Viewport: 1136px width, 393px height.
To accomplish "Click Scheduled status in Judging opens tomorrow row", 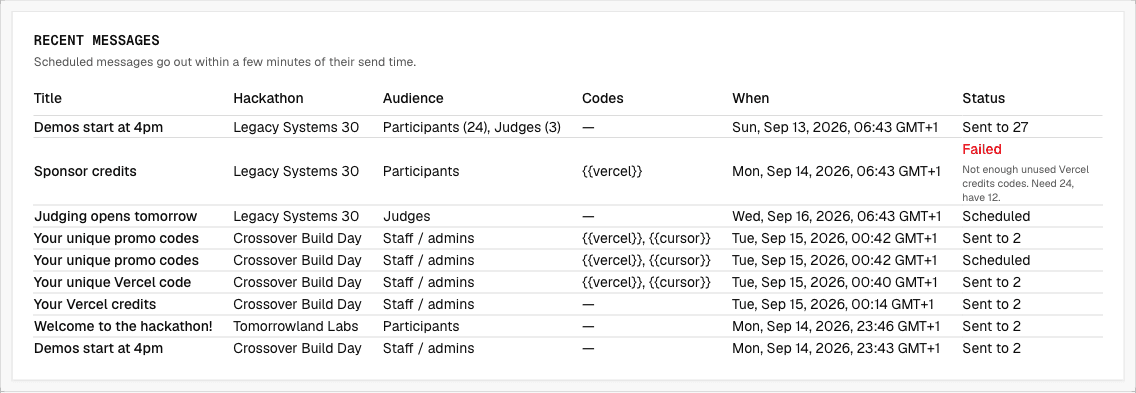I will tap(996, 216).
